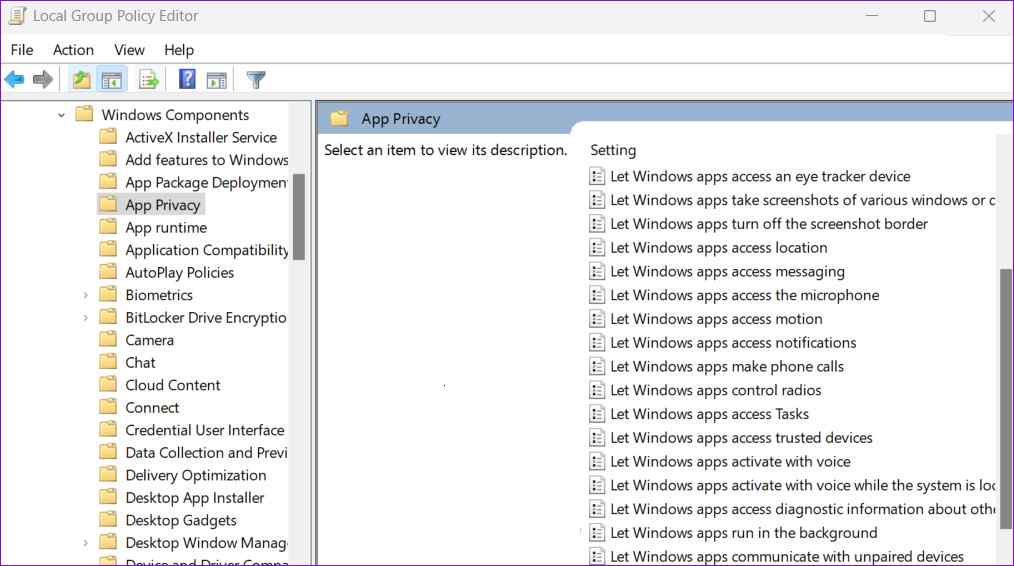Select ActiveX Installer Service folder
The height and width of the screenshot is (566, 1014).
tap(201, 137)
